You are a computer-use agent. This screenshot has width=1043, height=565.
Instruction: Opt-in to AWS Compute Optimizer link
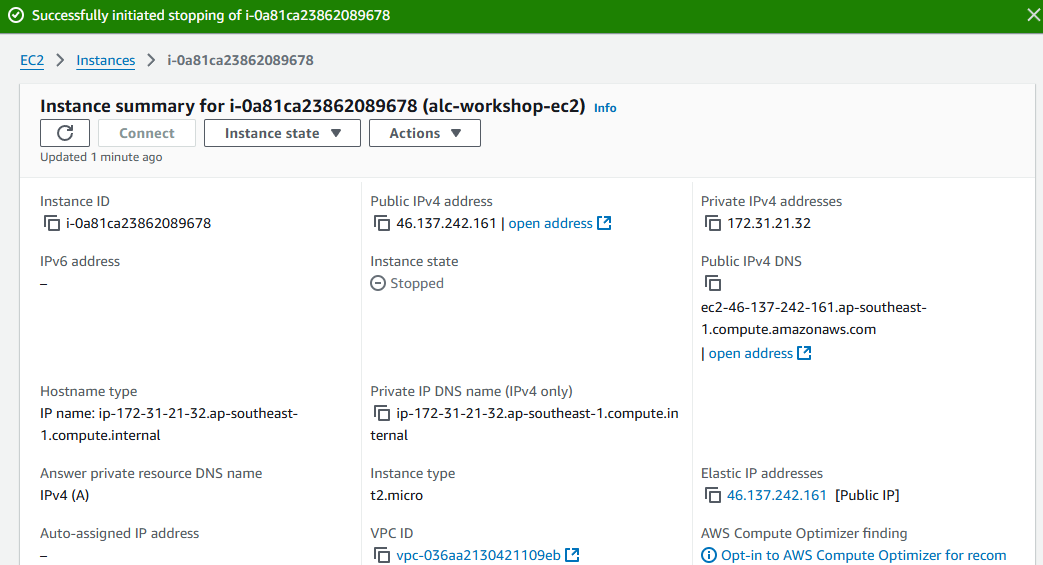click(862, 556)
